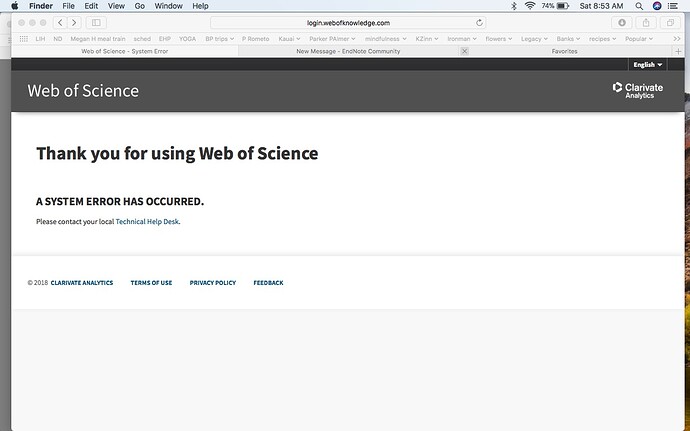Switch to the Favorites tab

click(564, 51)
